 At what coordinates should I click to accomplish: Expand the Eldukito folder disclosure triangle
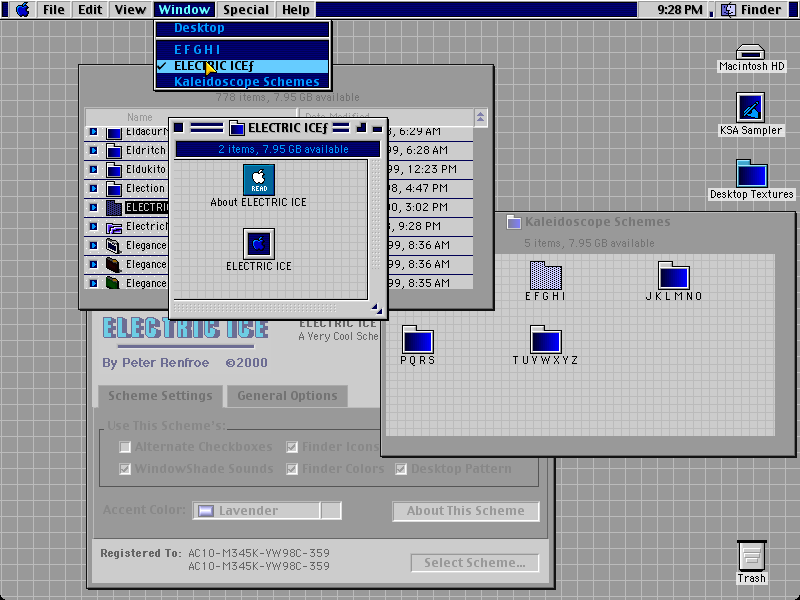93,169
